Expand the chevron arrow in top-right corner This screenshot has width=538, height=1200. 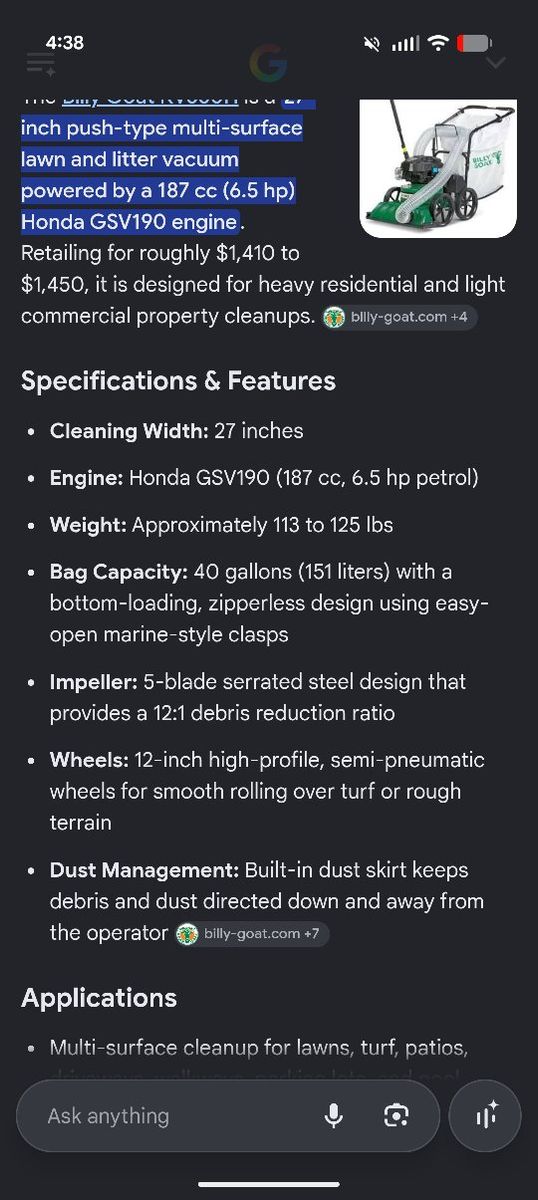(495, 64)
